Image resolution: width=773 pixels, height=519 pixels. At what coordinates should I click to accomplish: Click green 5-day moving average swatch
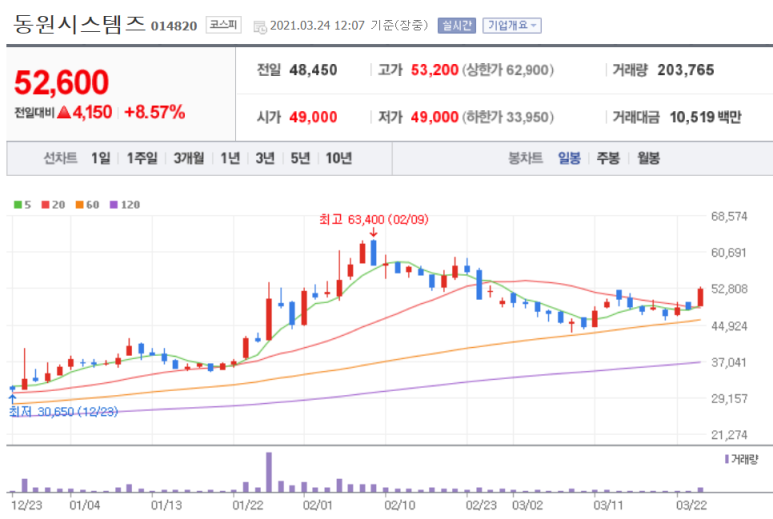click(18, 205)
